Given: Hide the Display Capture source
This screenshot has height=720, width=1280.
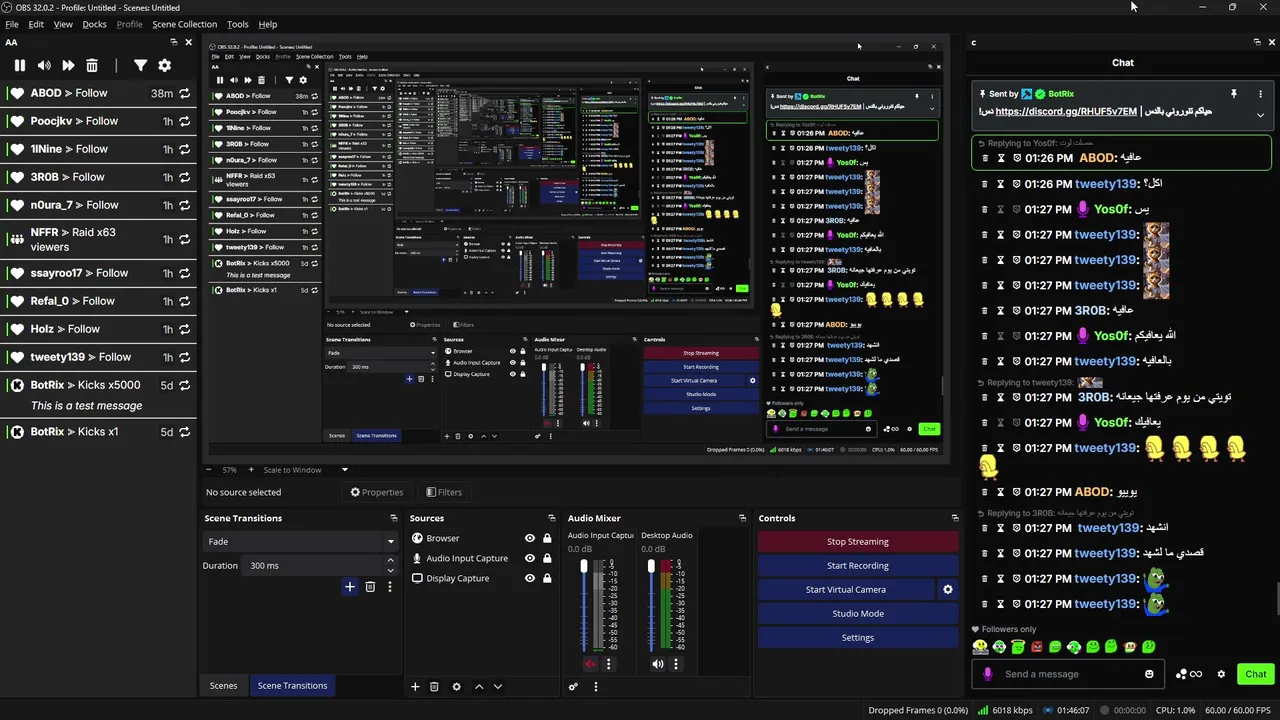Looking at the screenshot, I should point(530,578).
